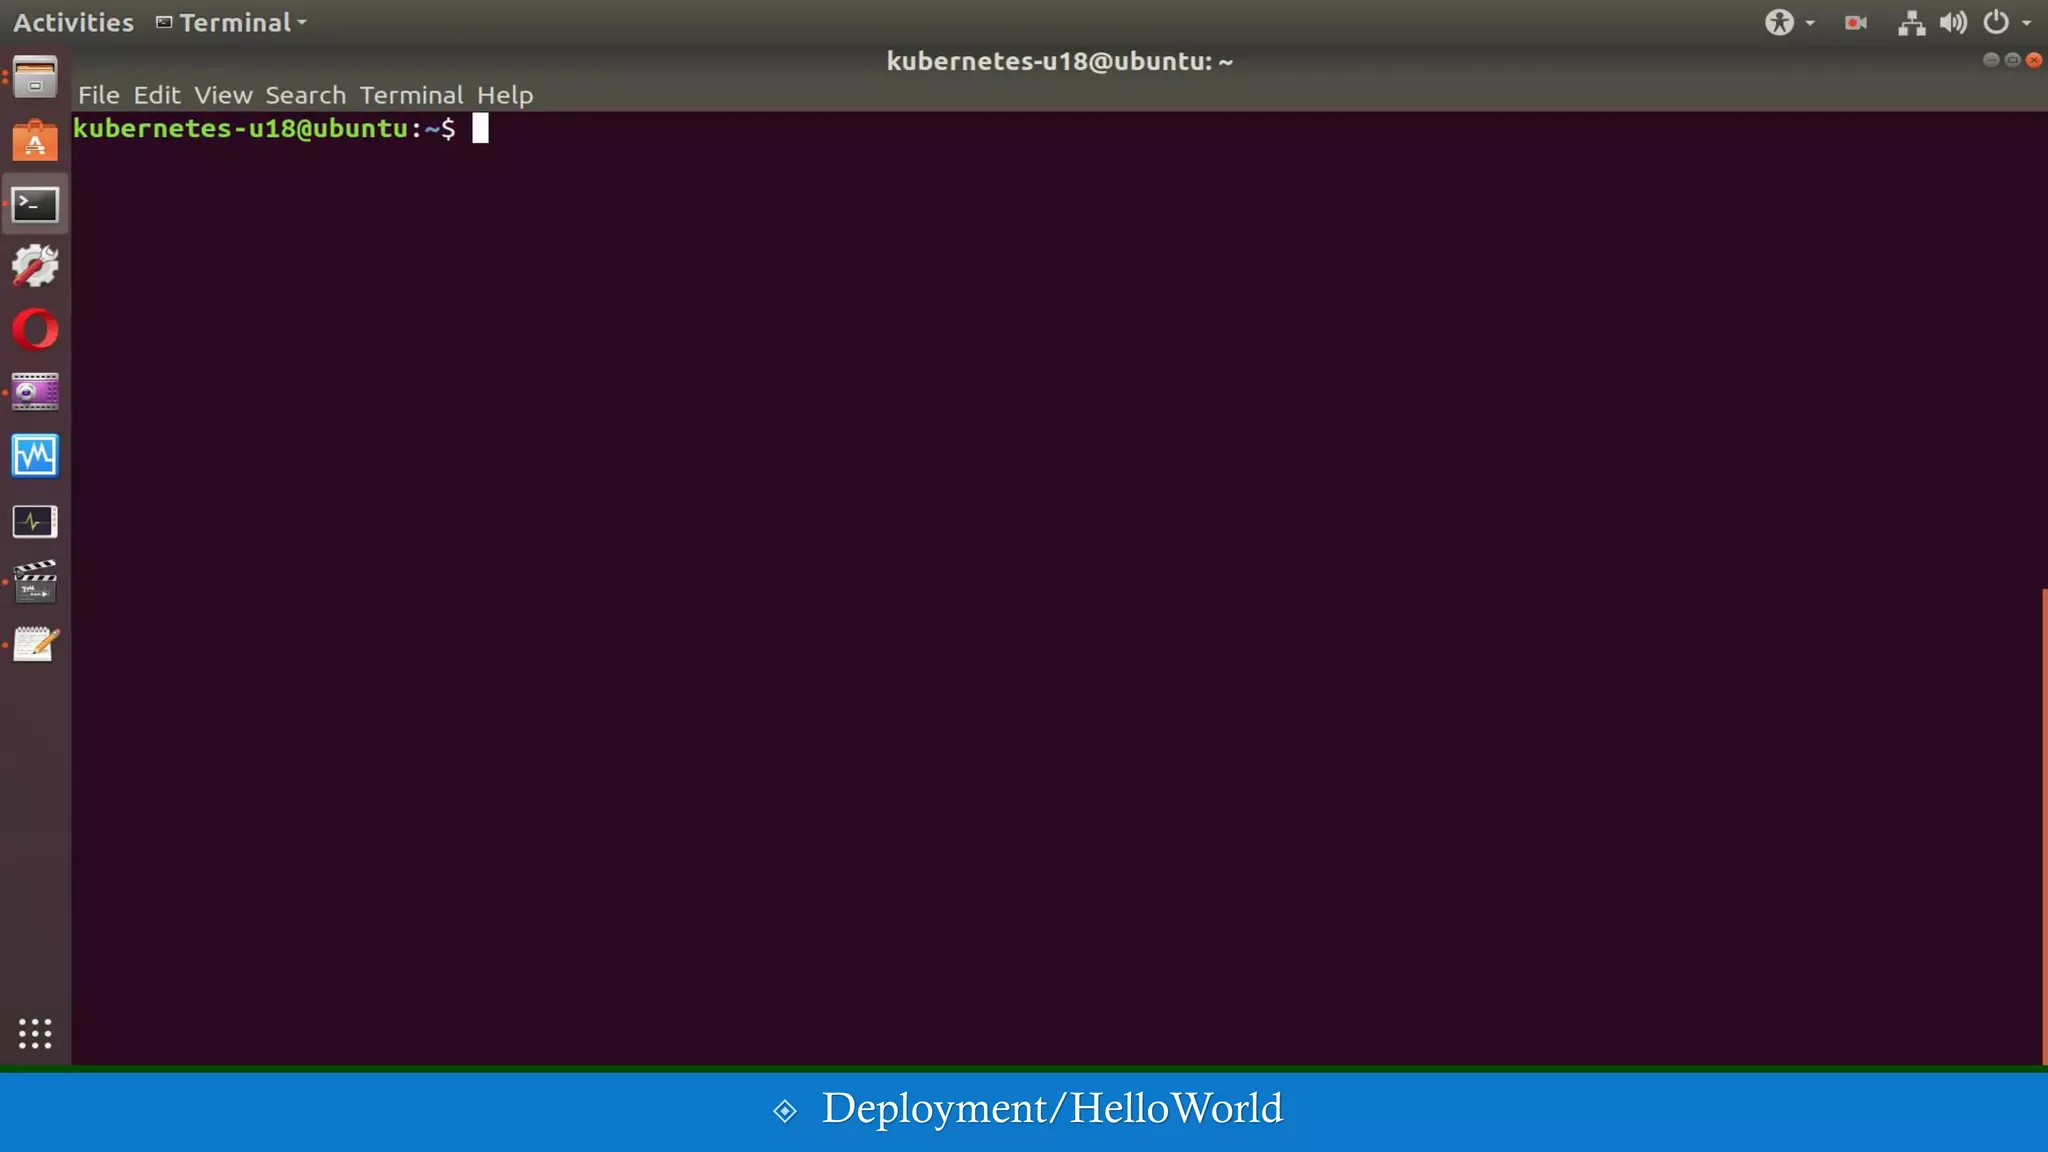Image resolution: width=2048 pixels, height=1152 pixels.
Task: Select the Terminal icon in the dock
Action: click(35, 204)
